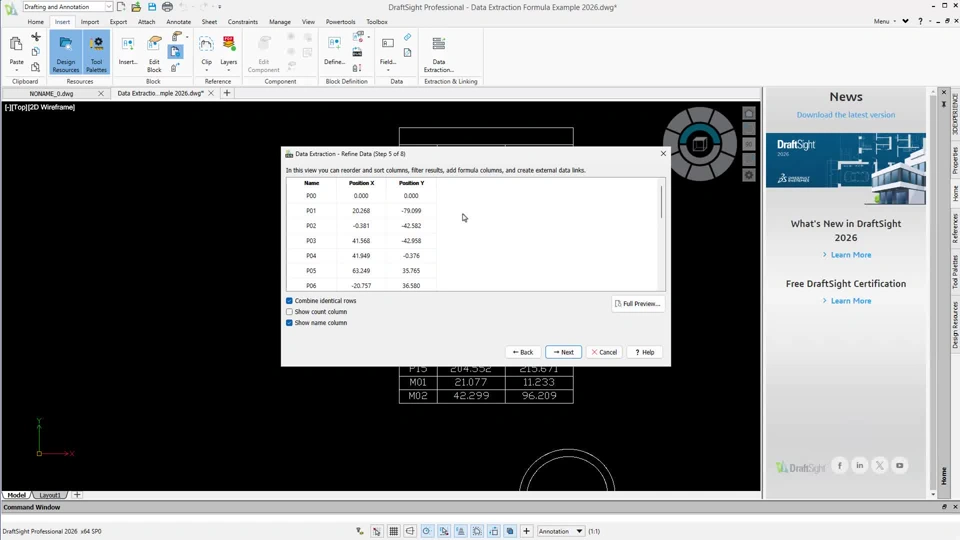Switch to NONAME_0.dwg document tab
Viewport: 960px width, 540px height.
point(51,94)
